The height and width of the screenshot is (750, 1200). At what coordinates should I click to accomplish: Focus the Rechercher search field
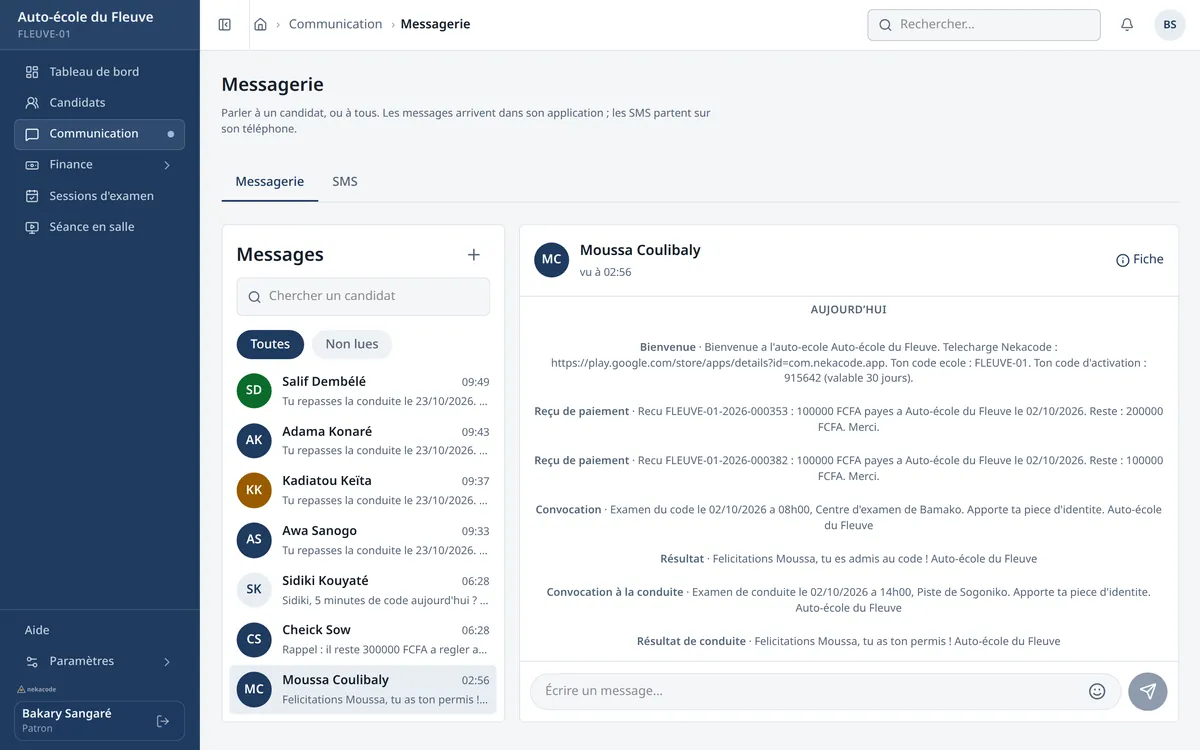[x=984, y=25]
